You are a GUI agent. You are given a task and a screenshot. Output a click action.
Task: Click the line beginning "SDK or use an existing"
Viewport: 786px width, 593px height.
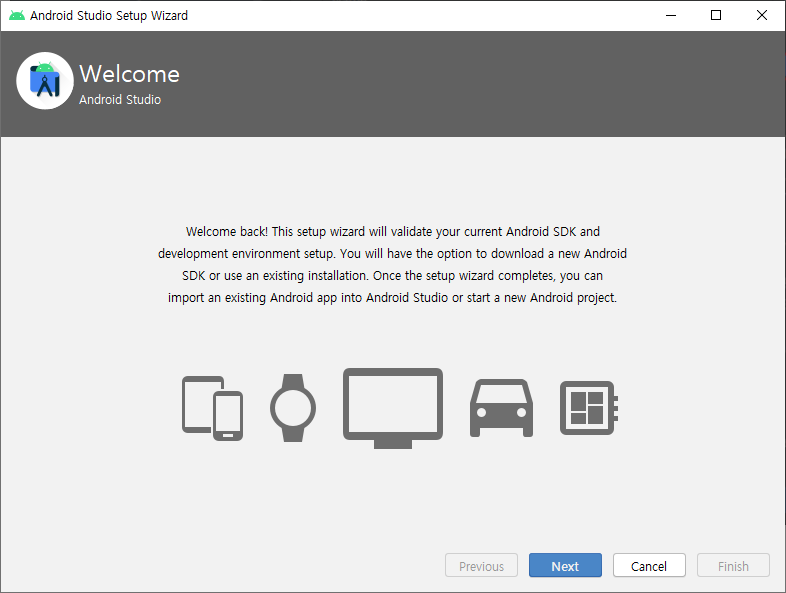tap(392, 276)
